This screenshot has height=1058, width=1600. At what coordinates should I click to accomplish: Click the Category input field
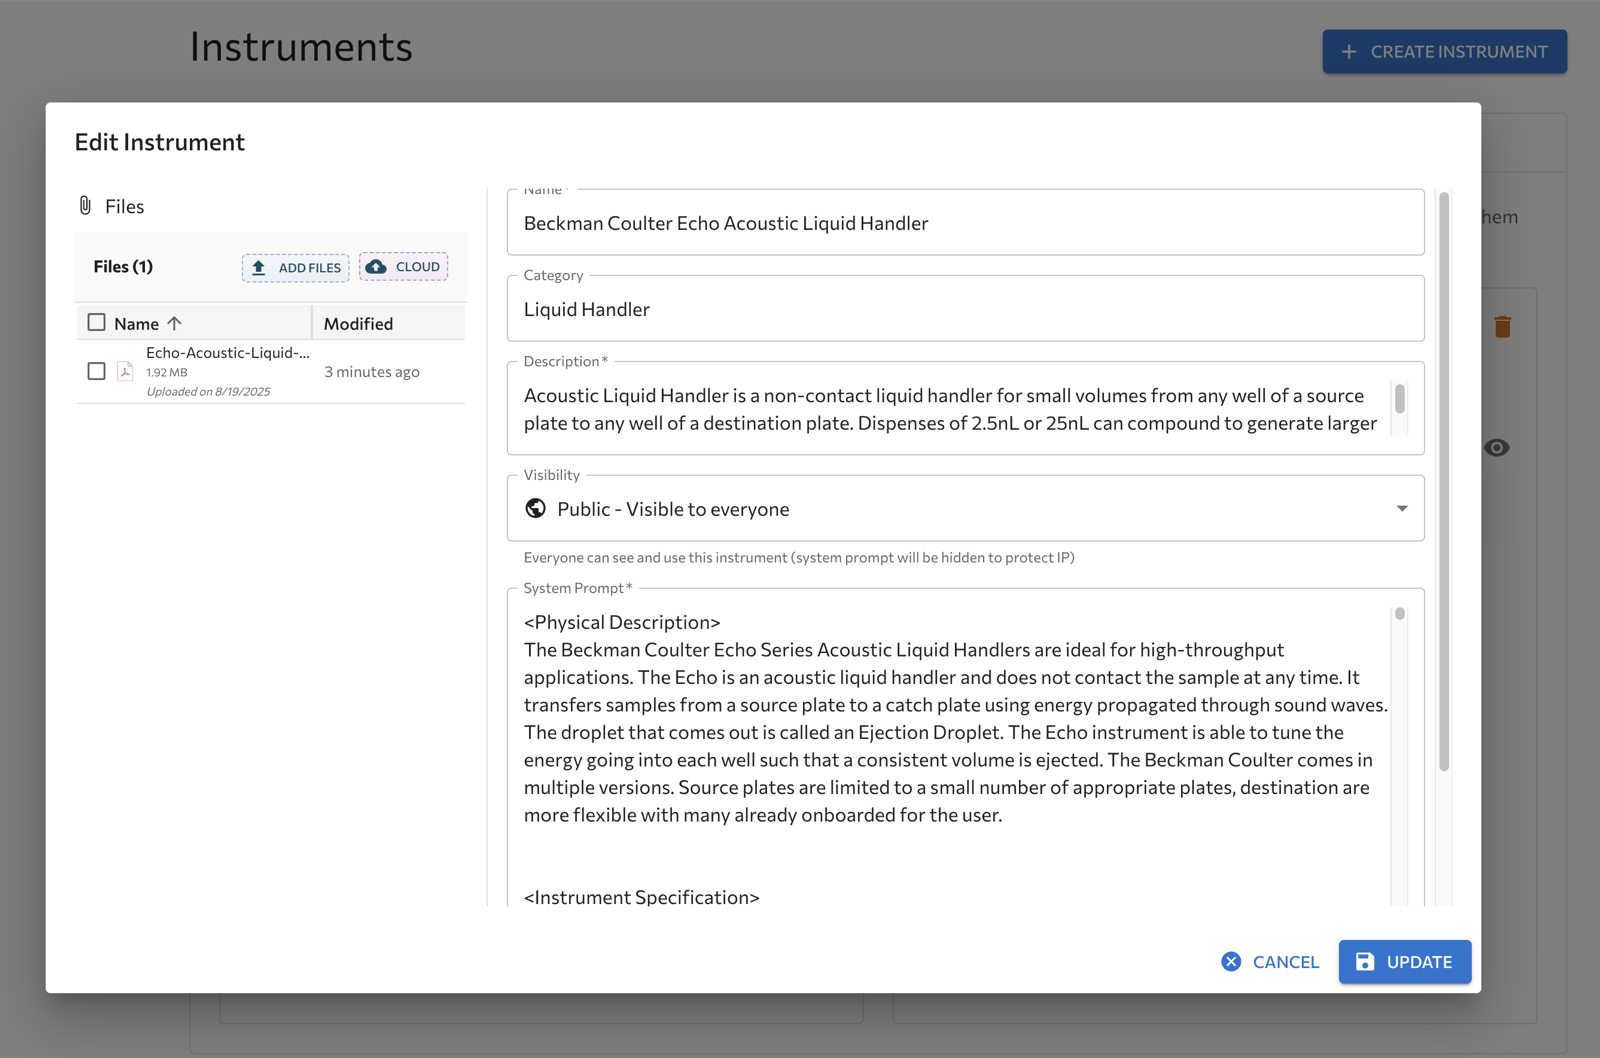(x=965, y=308)
